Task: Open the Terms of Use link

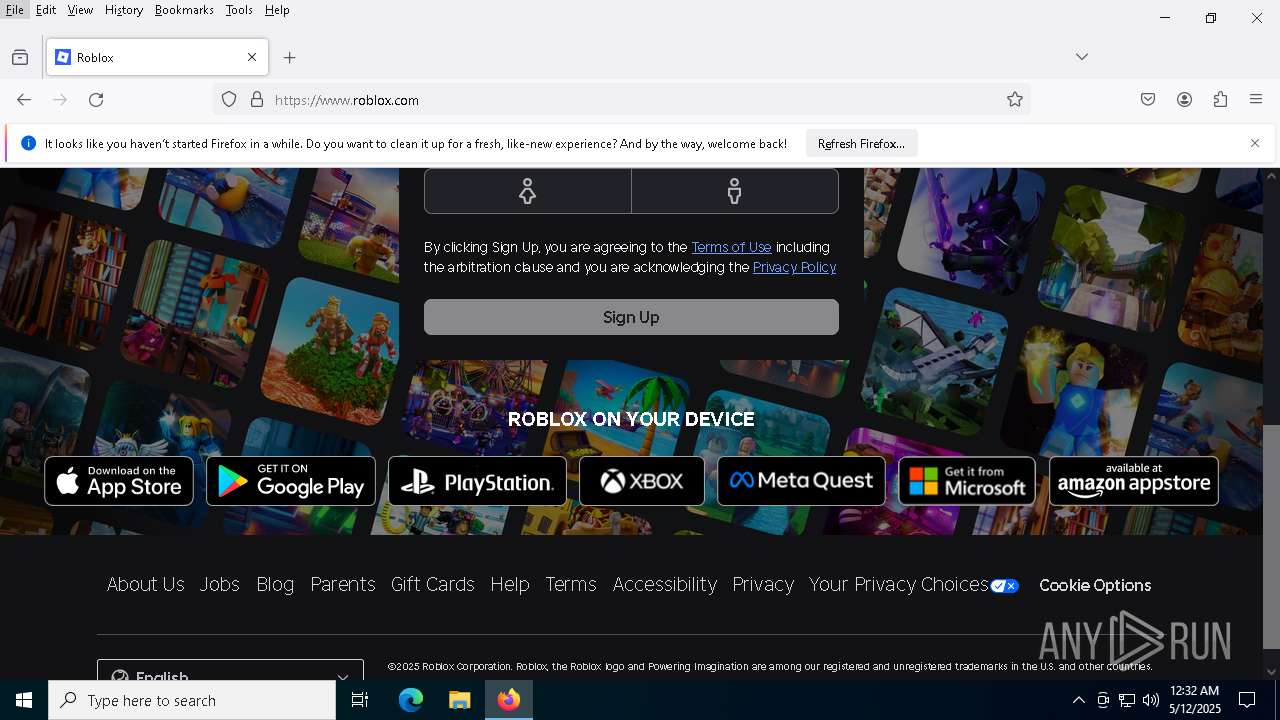Action: (731, 247)
